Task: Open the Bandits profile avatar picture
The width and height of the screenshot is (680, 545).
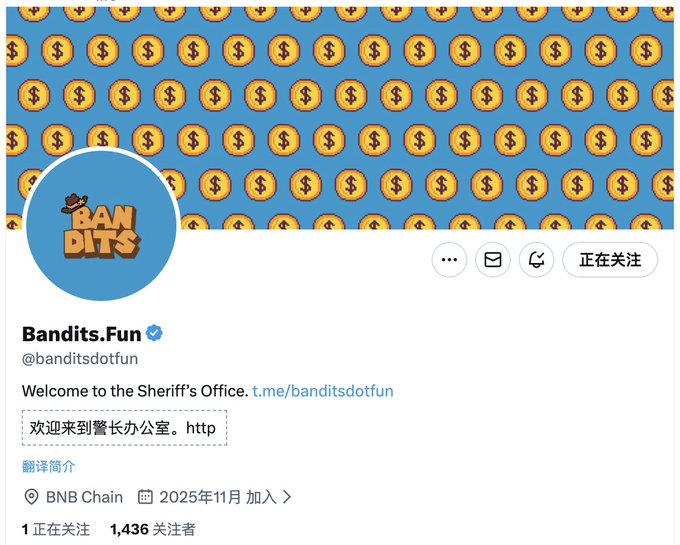Action: pyautogui.click(x=101, y=225)
